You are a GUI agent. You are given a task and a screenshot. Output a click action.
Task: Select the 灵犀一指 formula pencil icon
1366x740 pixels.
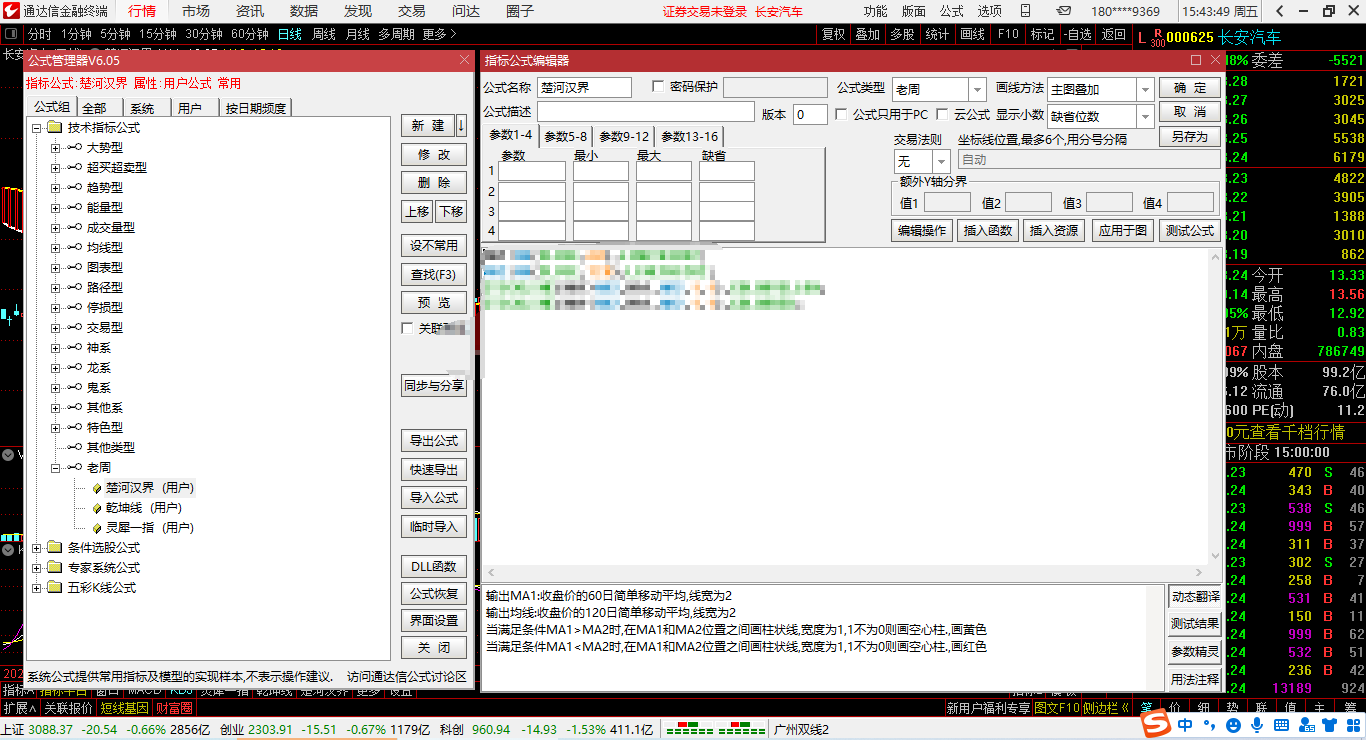[x=96, y=528]
